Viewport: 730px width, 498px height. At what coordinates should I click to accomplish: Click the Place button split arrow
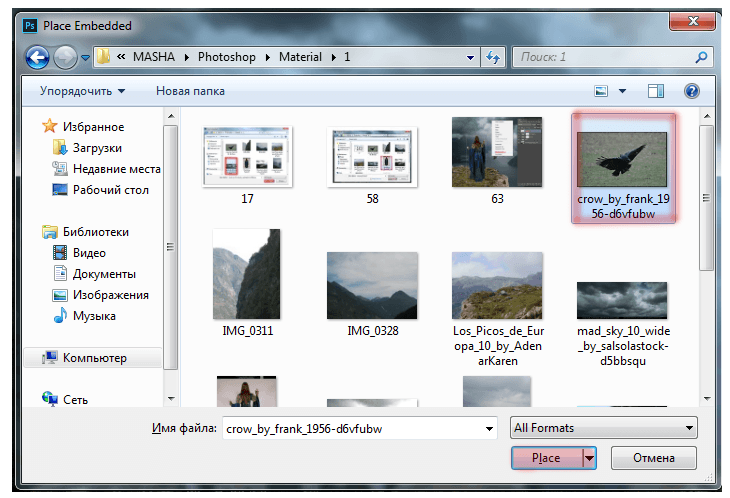pos(590,458)
